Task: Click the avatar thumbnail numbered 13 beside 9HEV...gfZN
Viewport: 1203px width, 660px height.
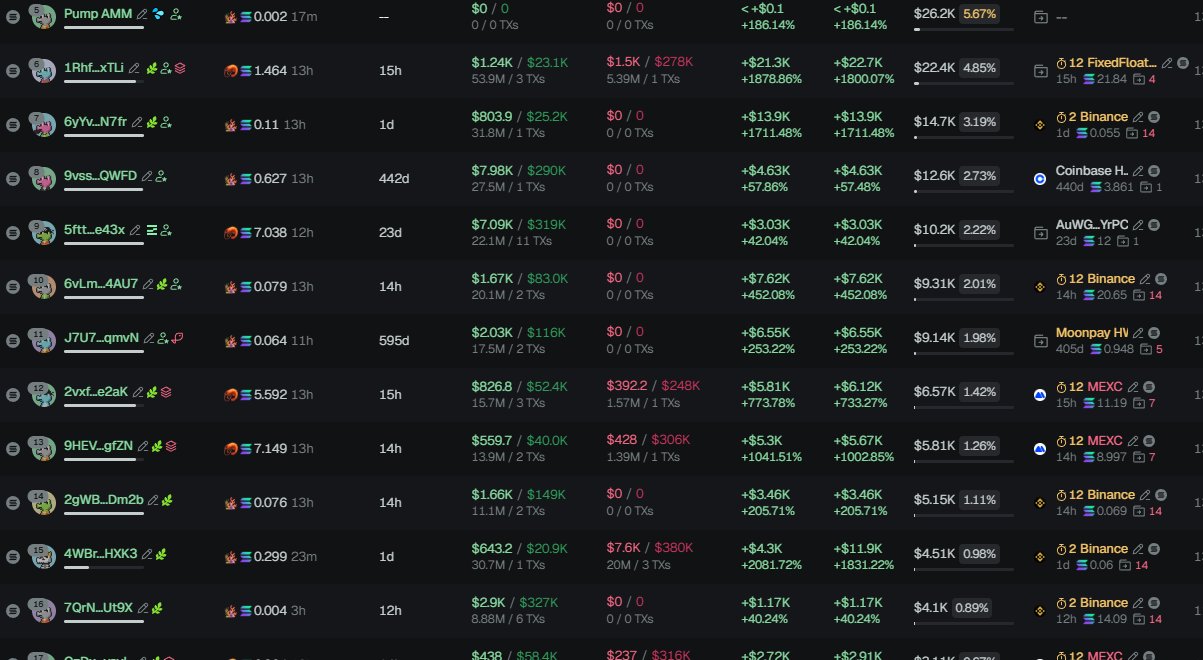Action: pos(42,449)
